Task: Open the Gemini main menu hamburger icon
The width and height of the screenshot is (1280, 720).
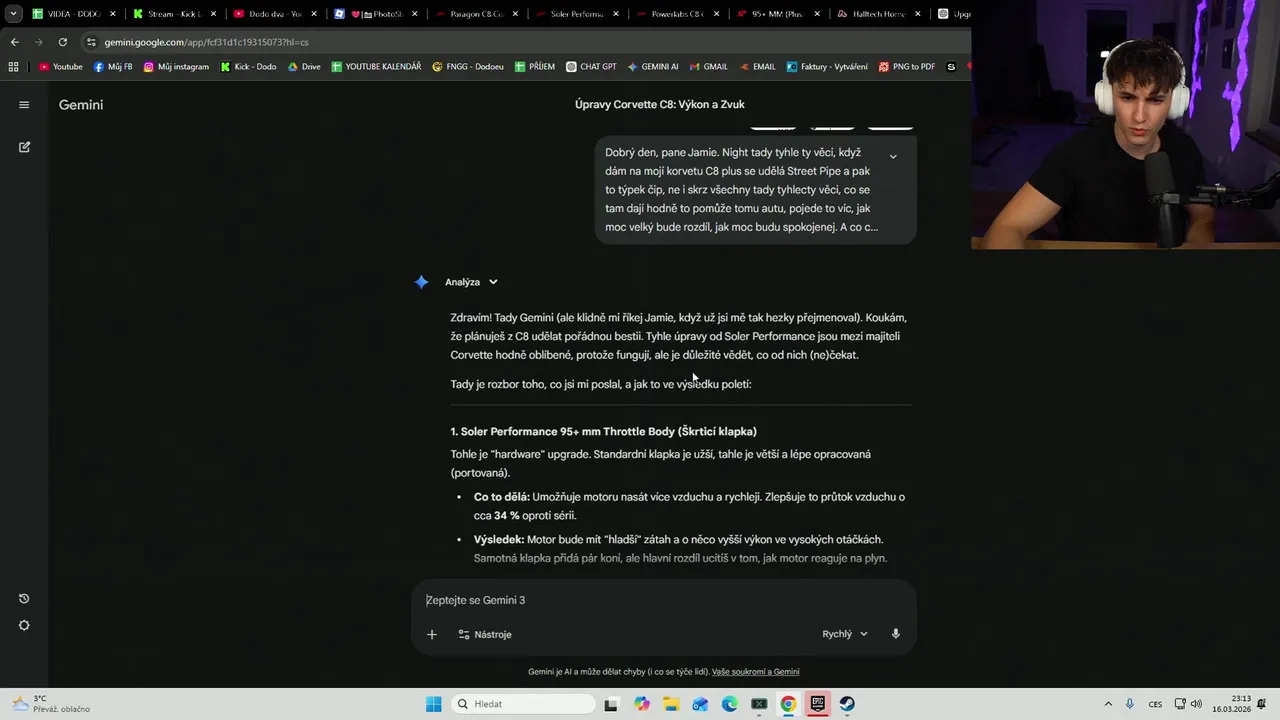Action: (x=24, y=105)
